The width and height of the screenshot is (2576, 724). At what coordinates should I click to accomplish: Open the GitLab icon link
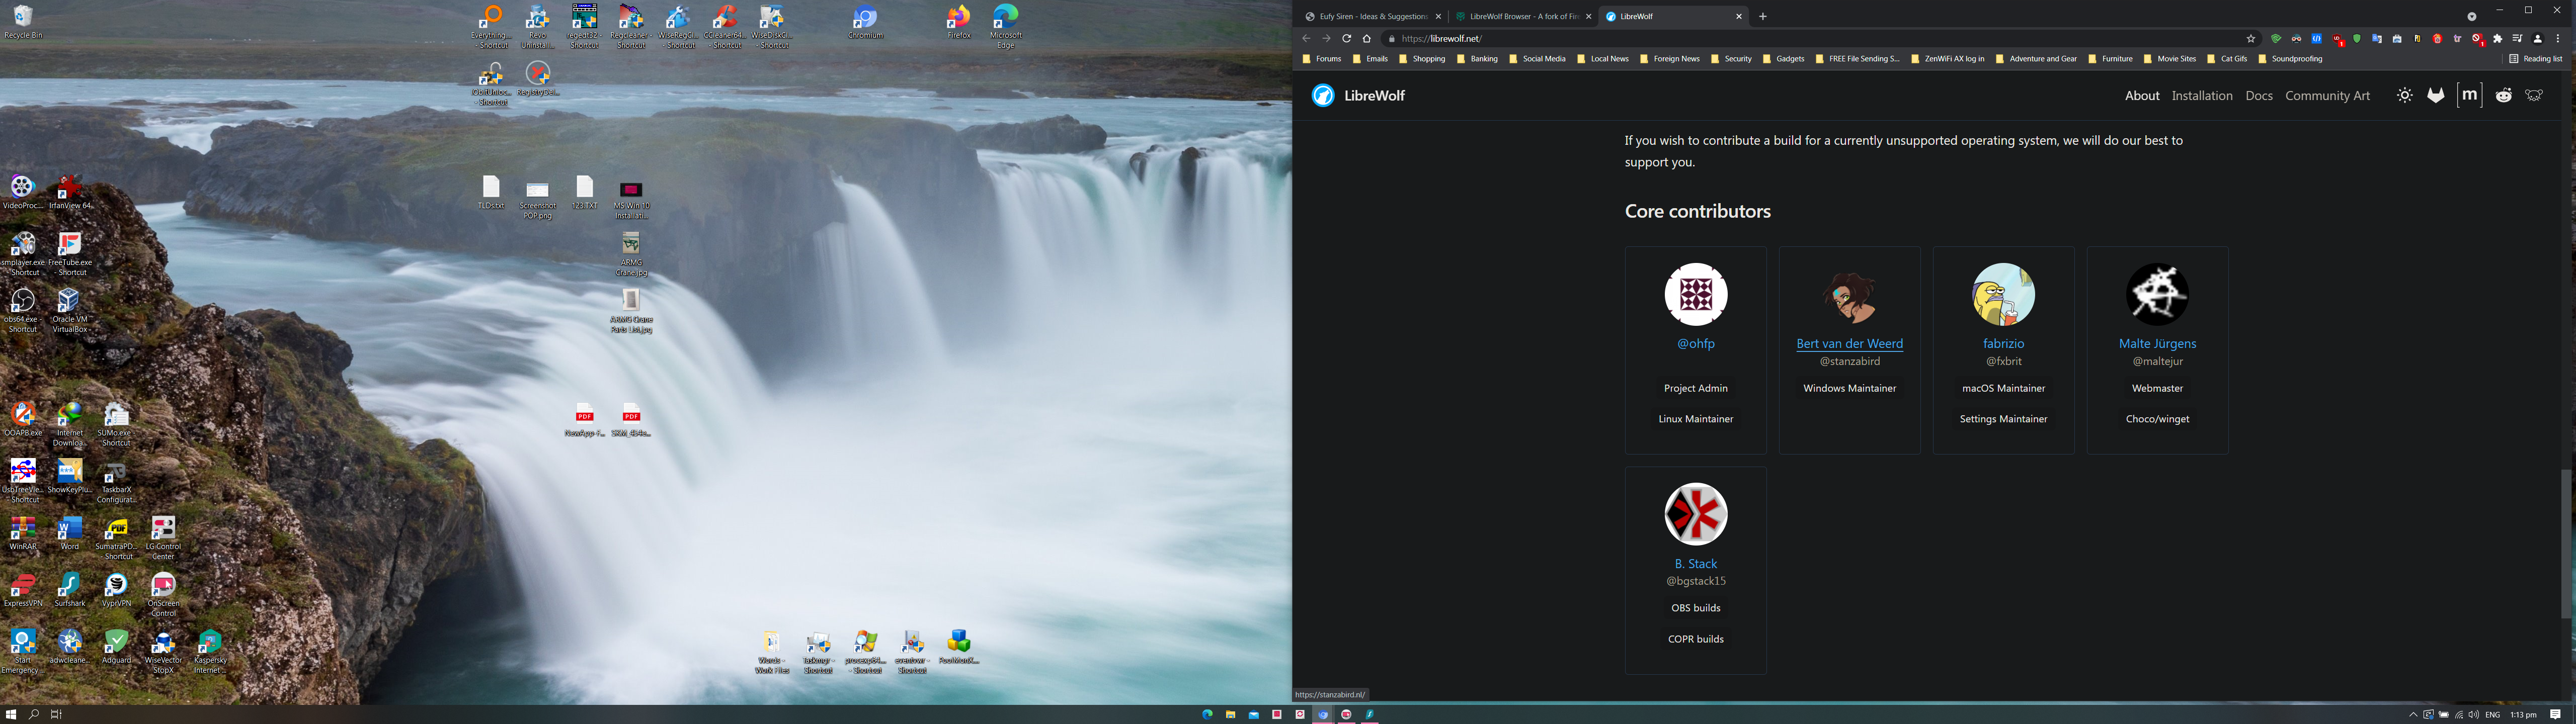pos(2436,96)
